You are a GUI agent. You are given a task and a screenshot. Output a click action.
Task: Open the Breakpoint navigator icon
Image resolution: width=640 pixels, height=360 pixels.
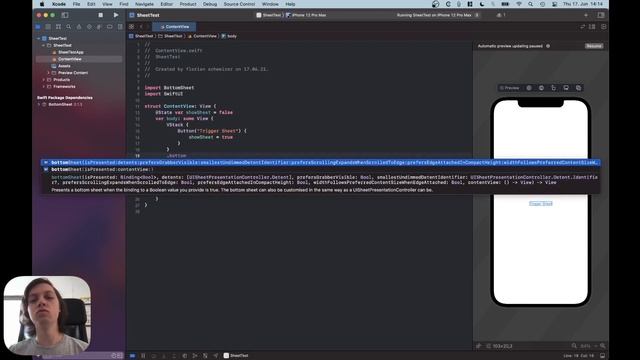coord(109,27)
